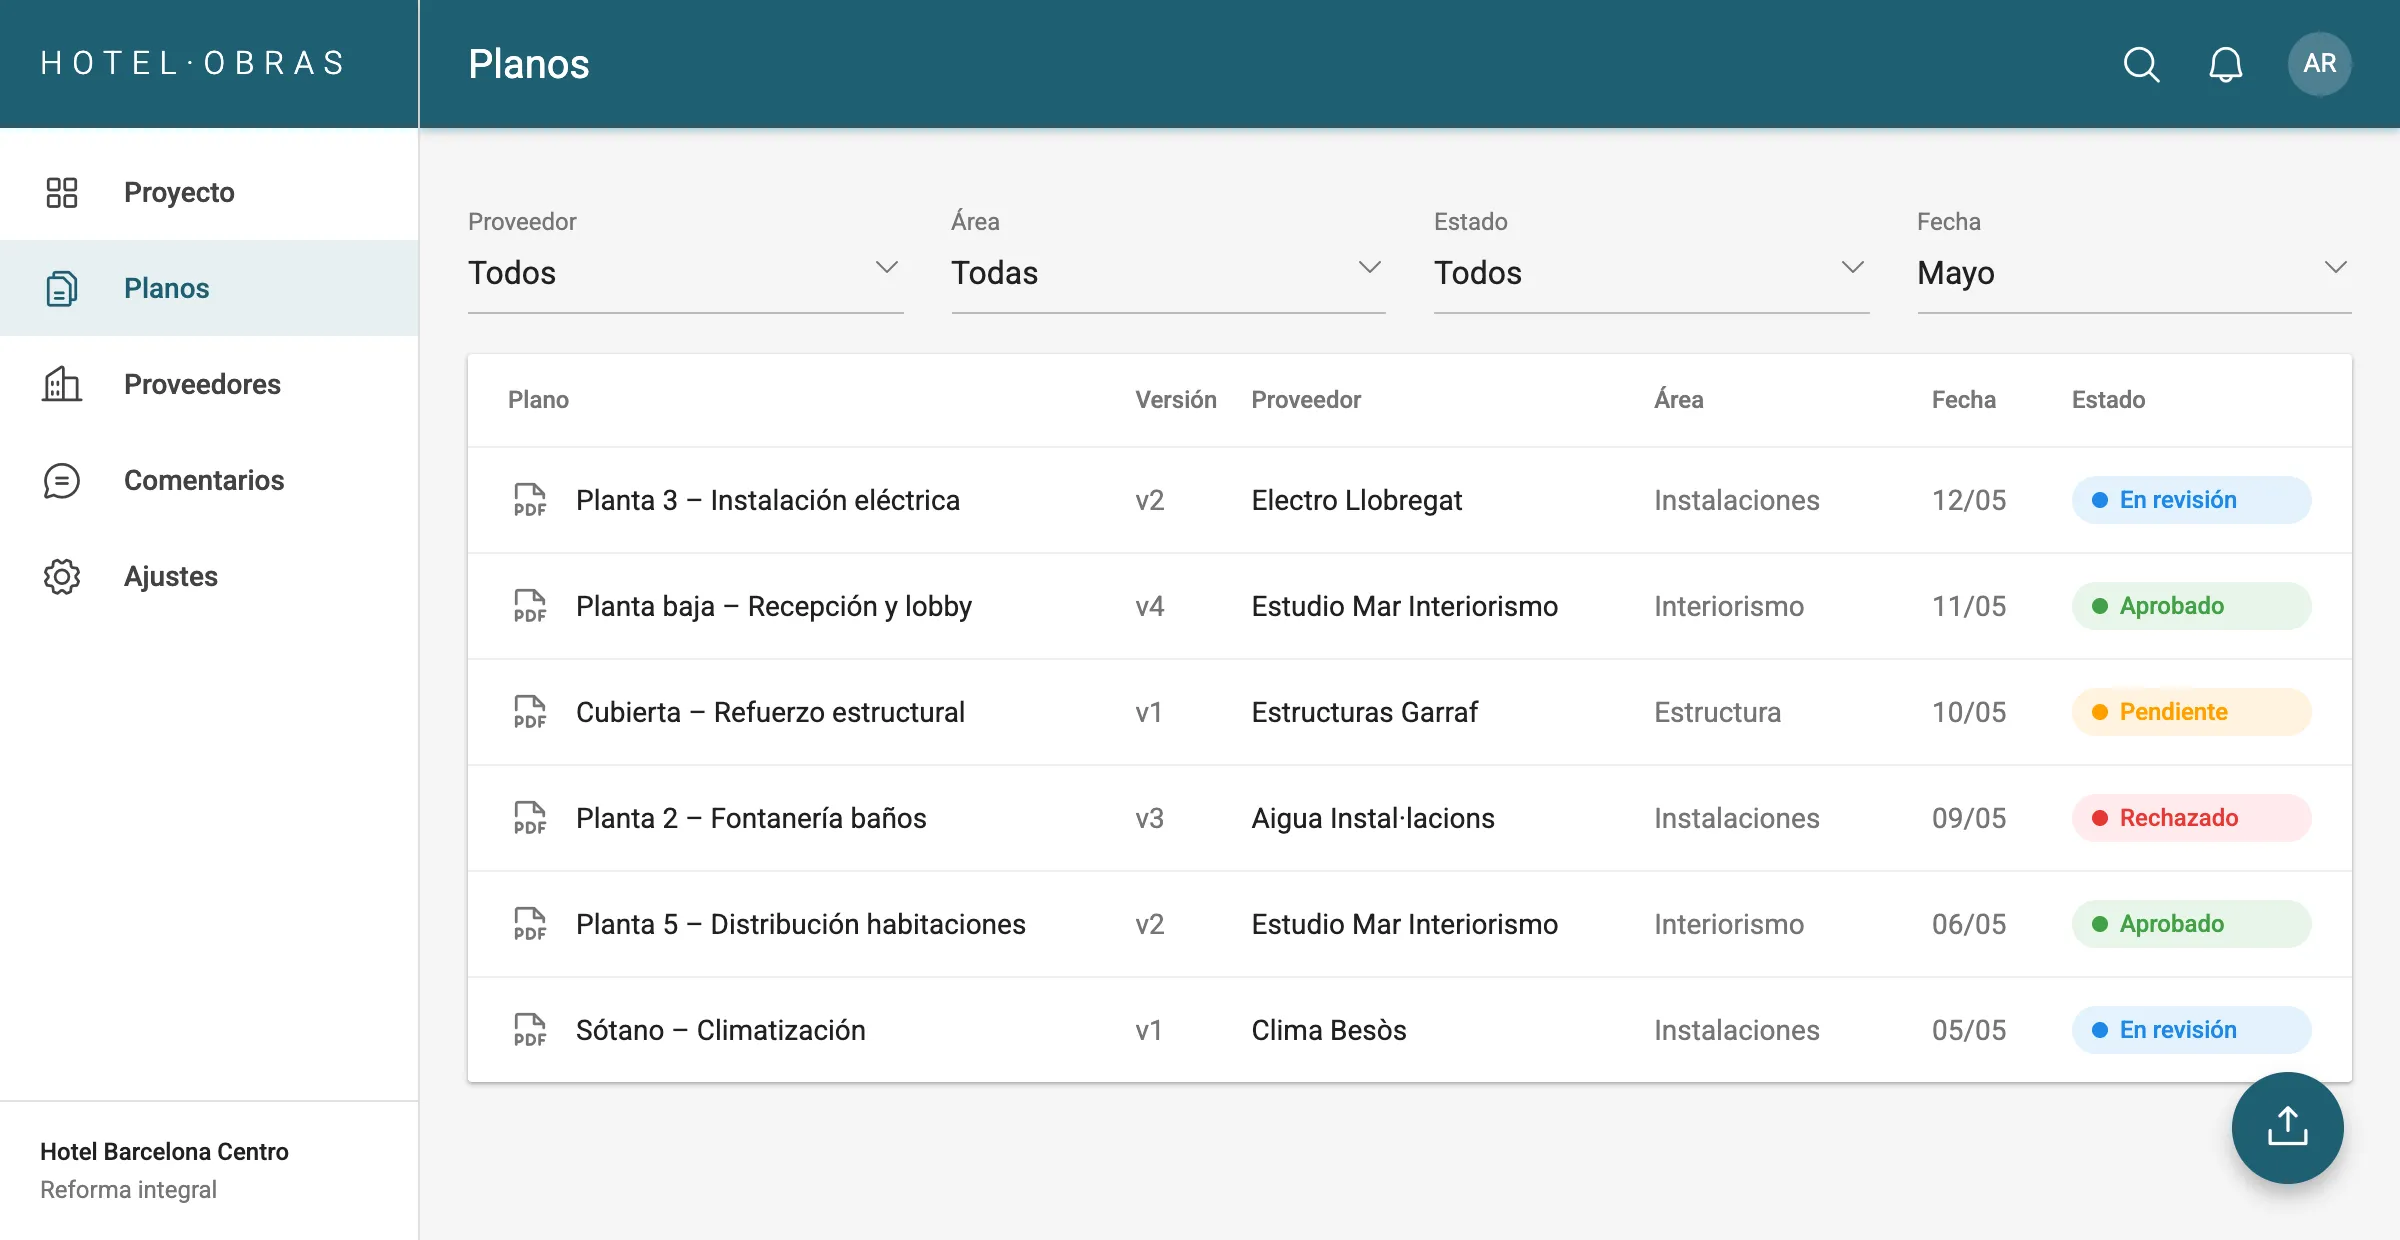Go to Proyecto in the sidebar
Viewport: 2400px width, 1240px height.
[209, 192]
